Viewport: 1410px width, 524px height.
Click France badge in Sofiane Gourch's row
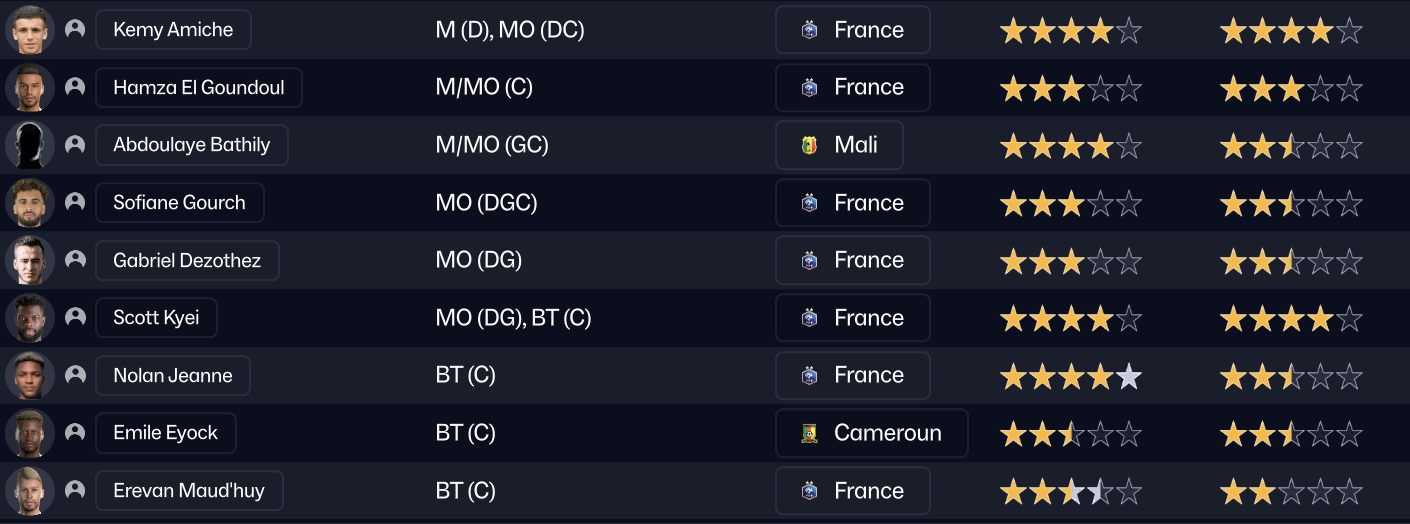point(810,203)
